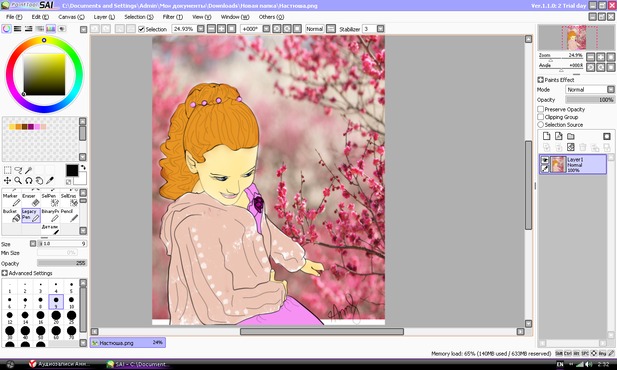Screen dimensions: 617x370
Task: Toggle the HSV slider panel
Action: pos(28,29)
